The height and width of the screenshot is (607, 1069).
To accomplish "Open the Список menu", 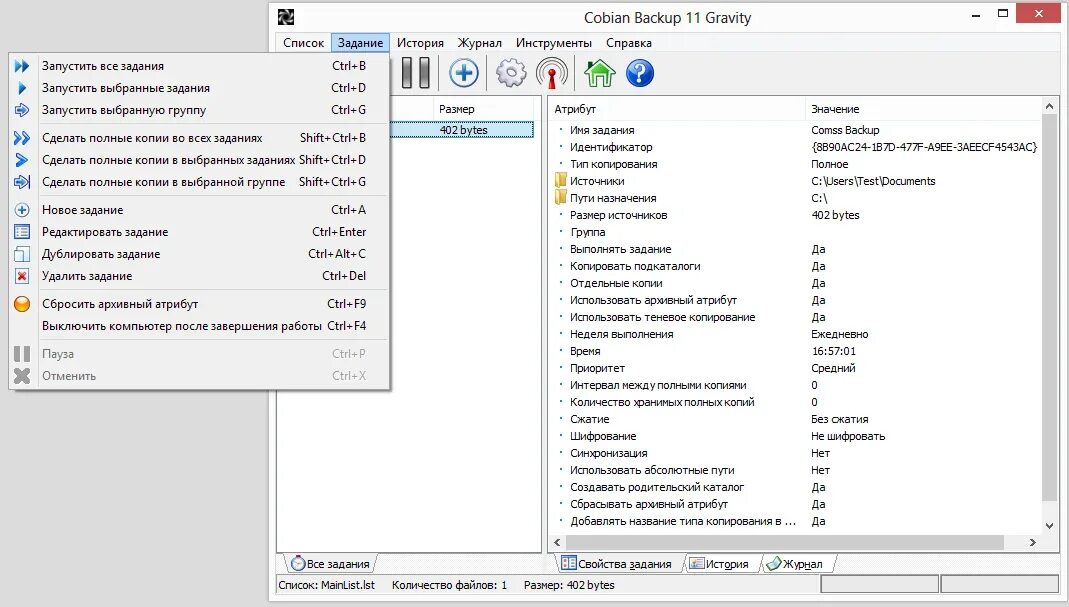I will 303,42.
